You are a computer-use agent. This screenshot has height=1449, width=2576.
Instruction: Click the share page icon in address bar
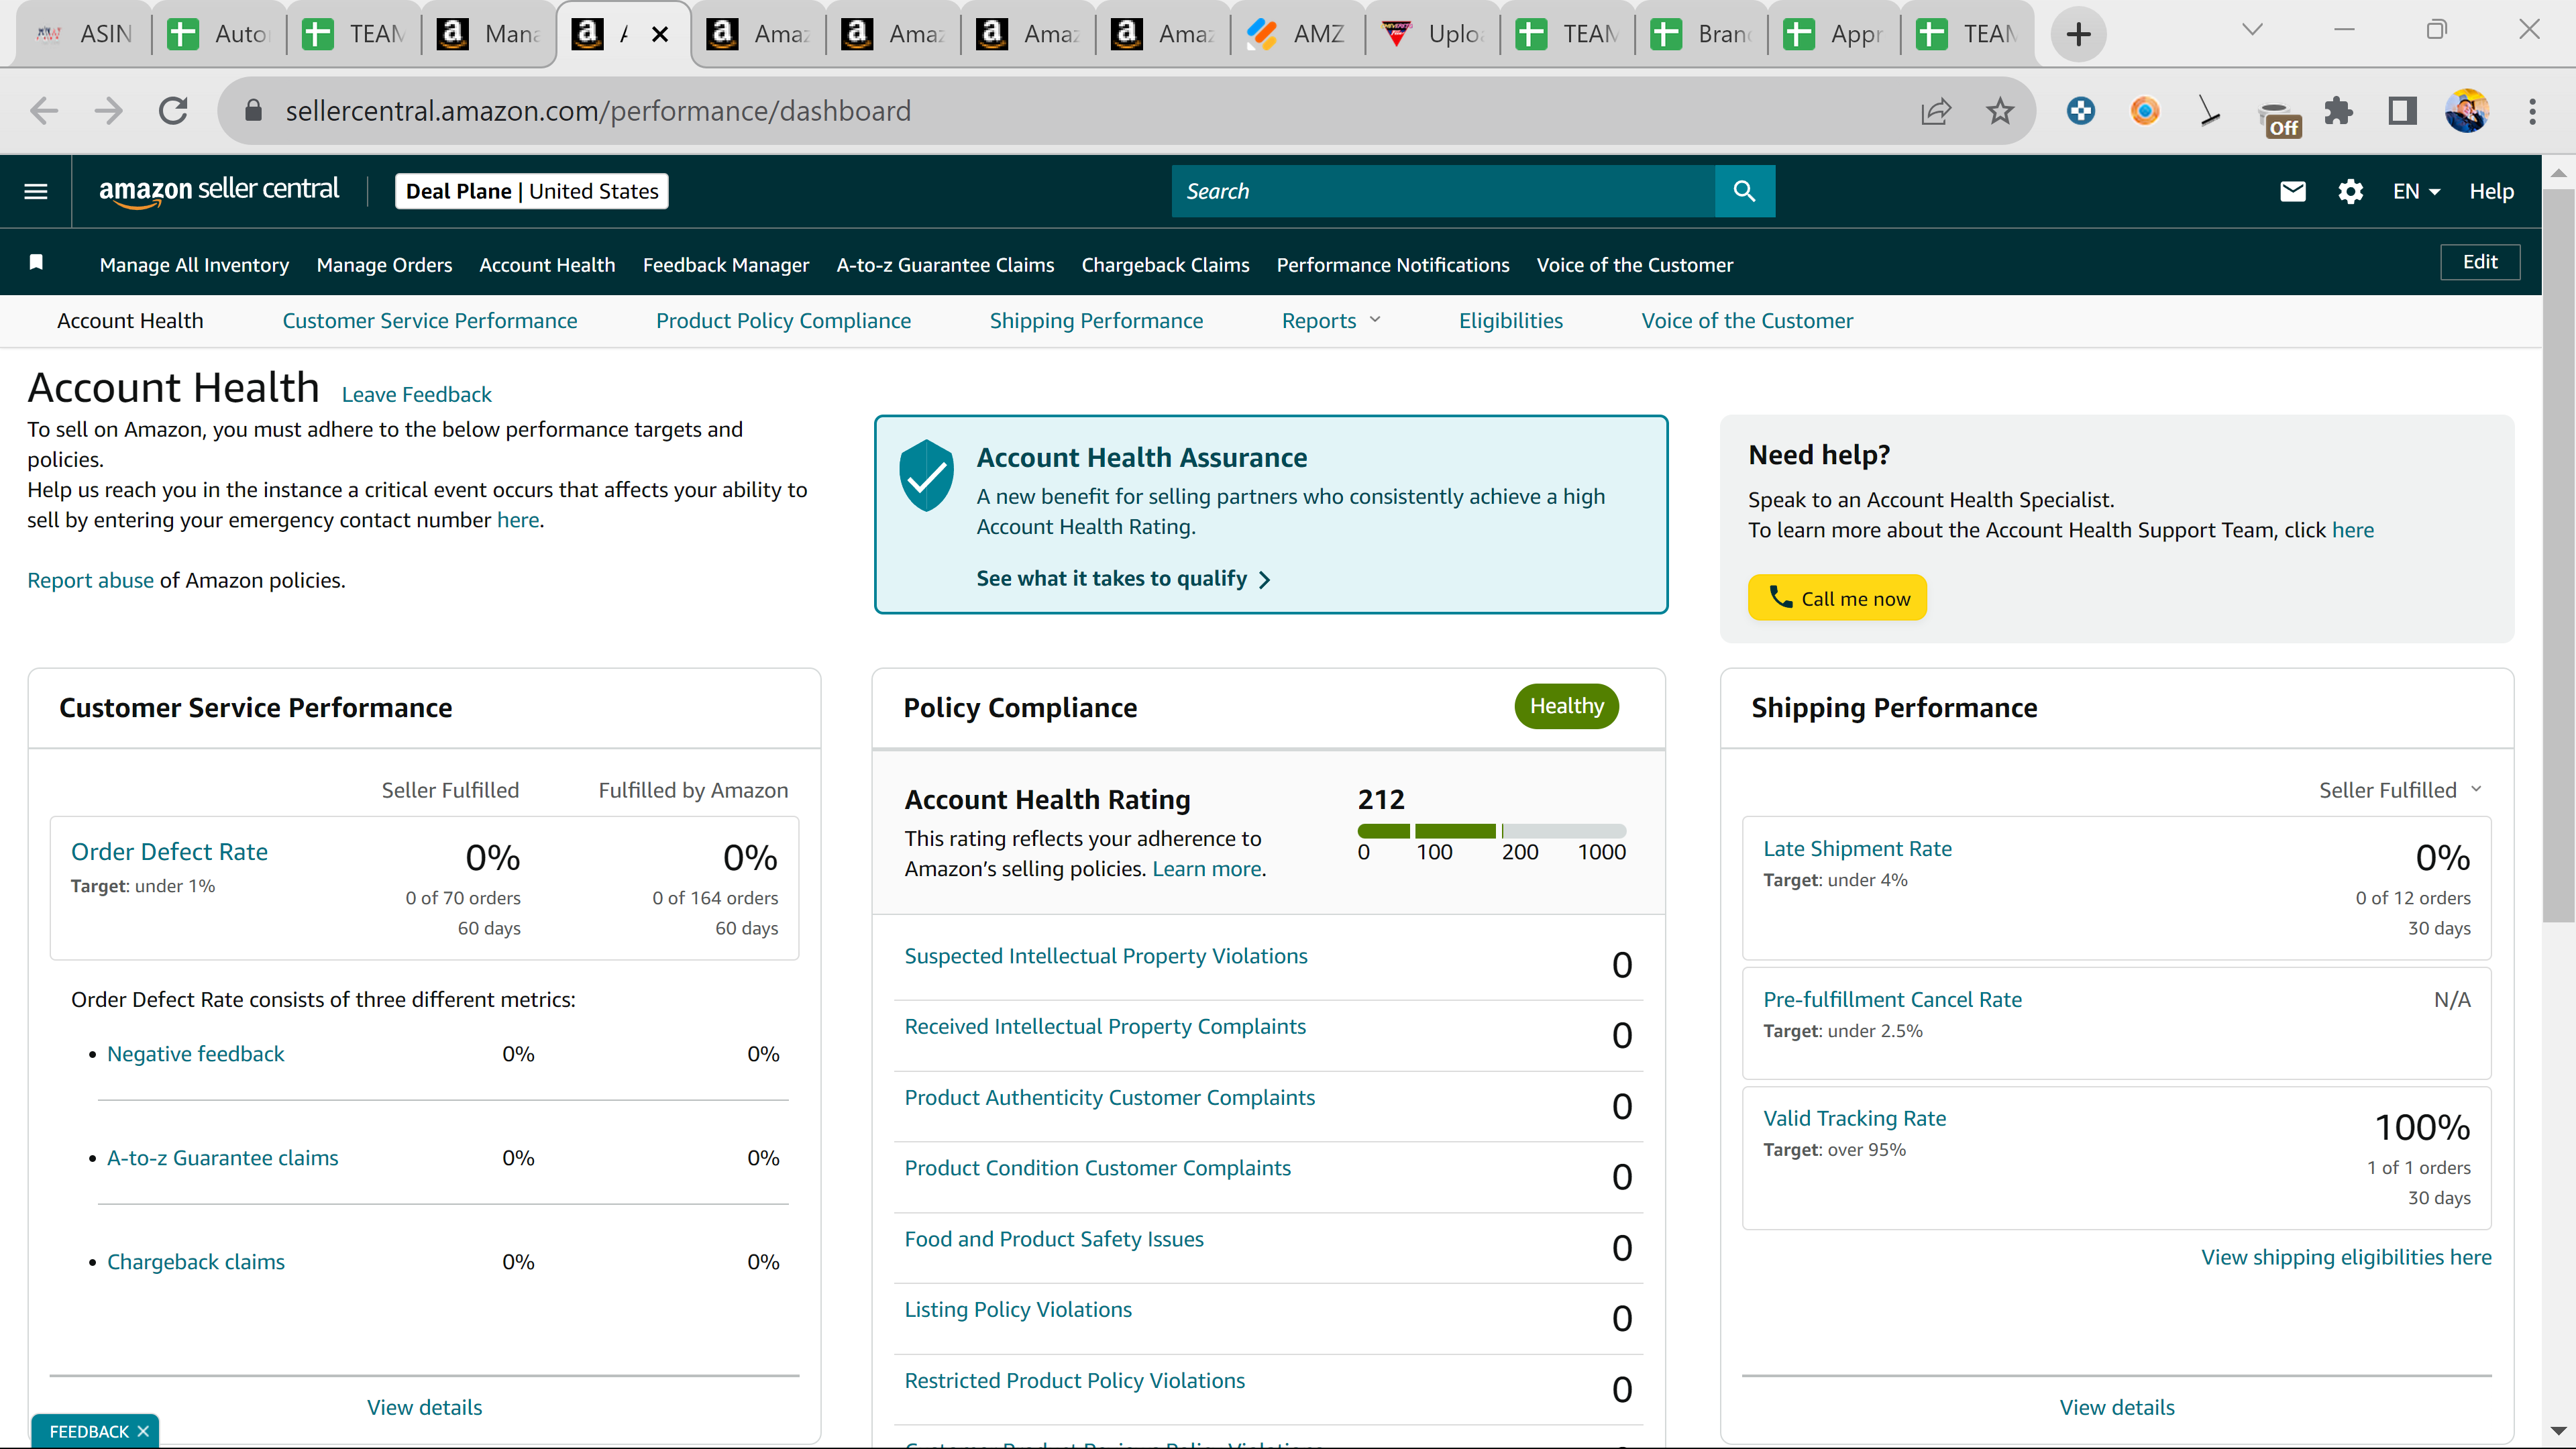pyautogui.click(x=1936, y=111)
